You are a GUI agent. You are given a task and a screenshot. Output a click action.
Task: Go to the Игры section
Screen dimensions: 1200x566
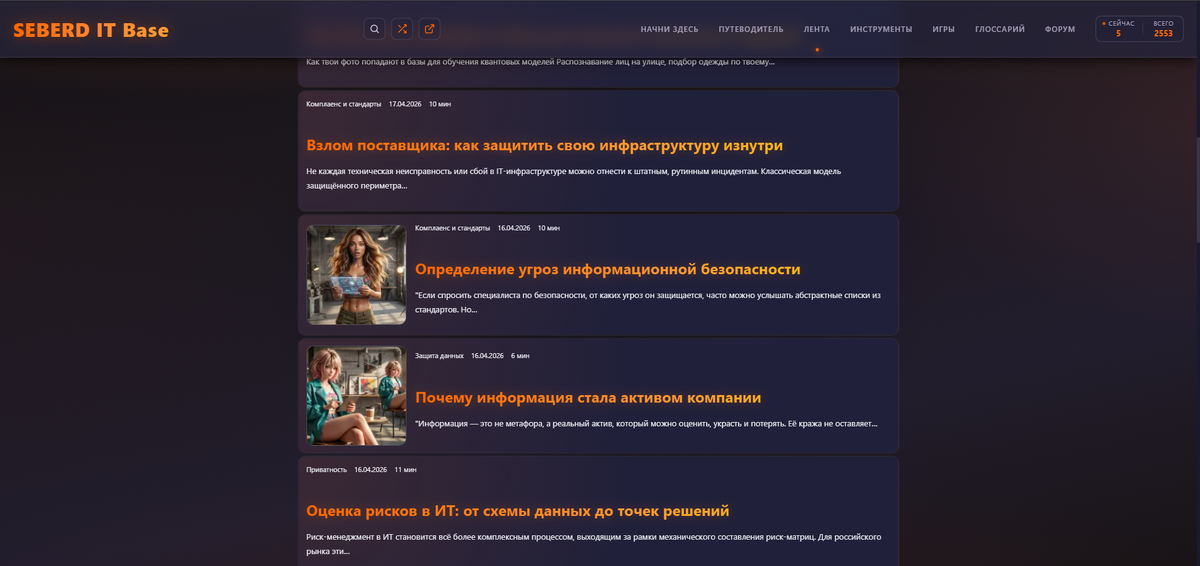(x=943, y=30)
